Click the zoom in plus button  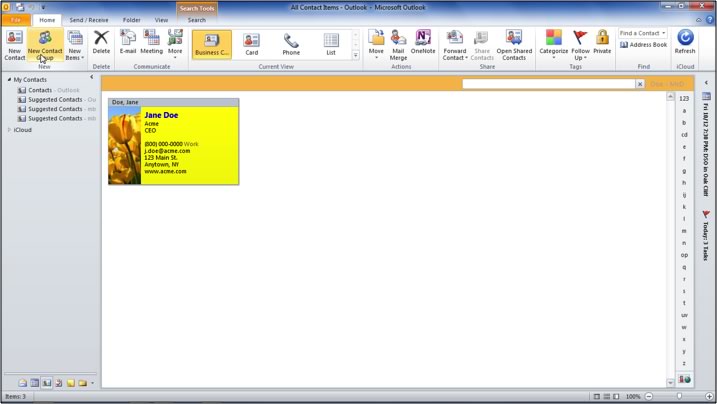tap(709, 396)
